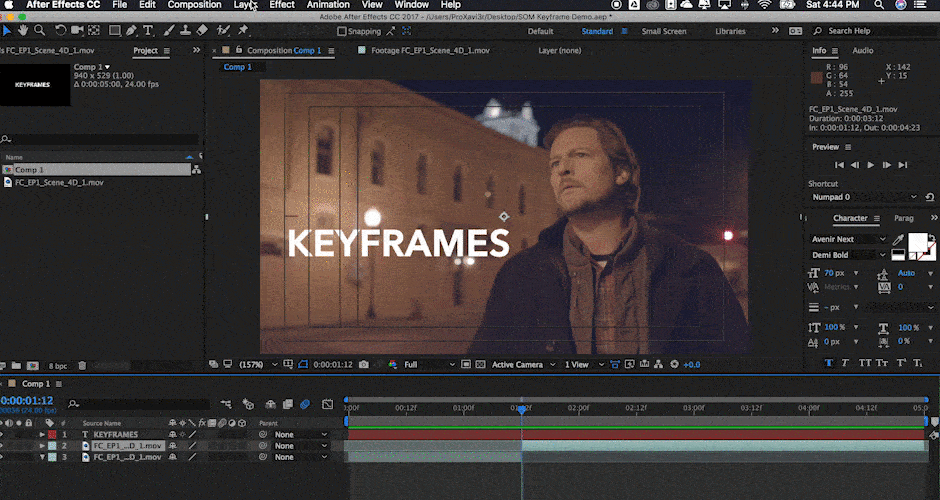
Task: Open the Animation menu
Action: tap(328, 5)
